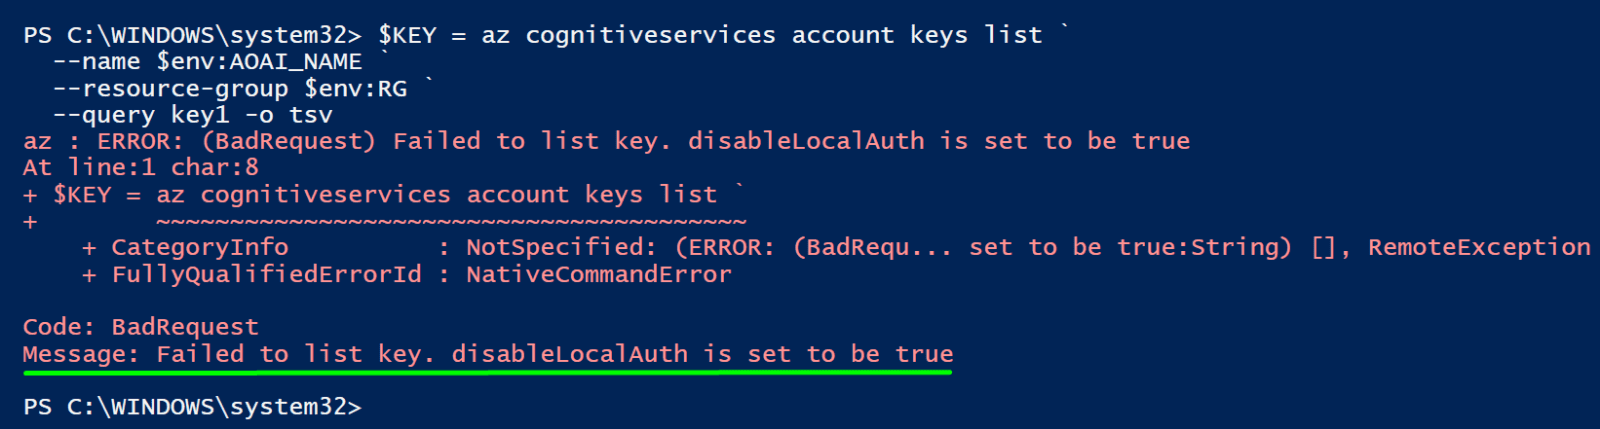
Task: Click the --query key1 -o tsv line
Action: (x=192, y=115)
